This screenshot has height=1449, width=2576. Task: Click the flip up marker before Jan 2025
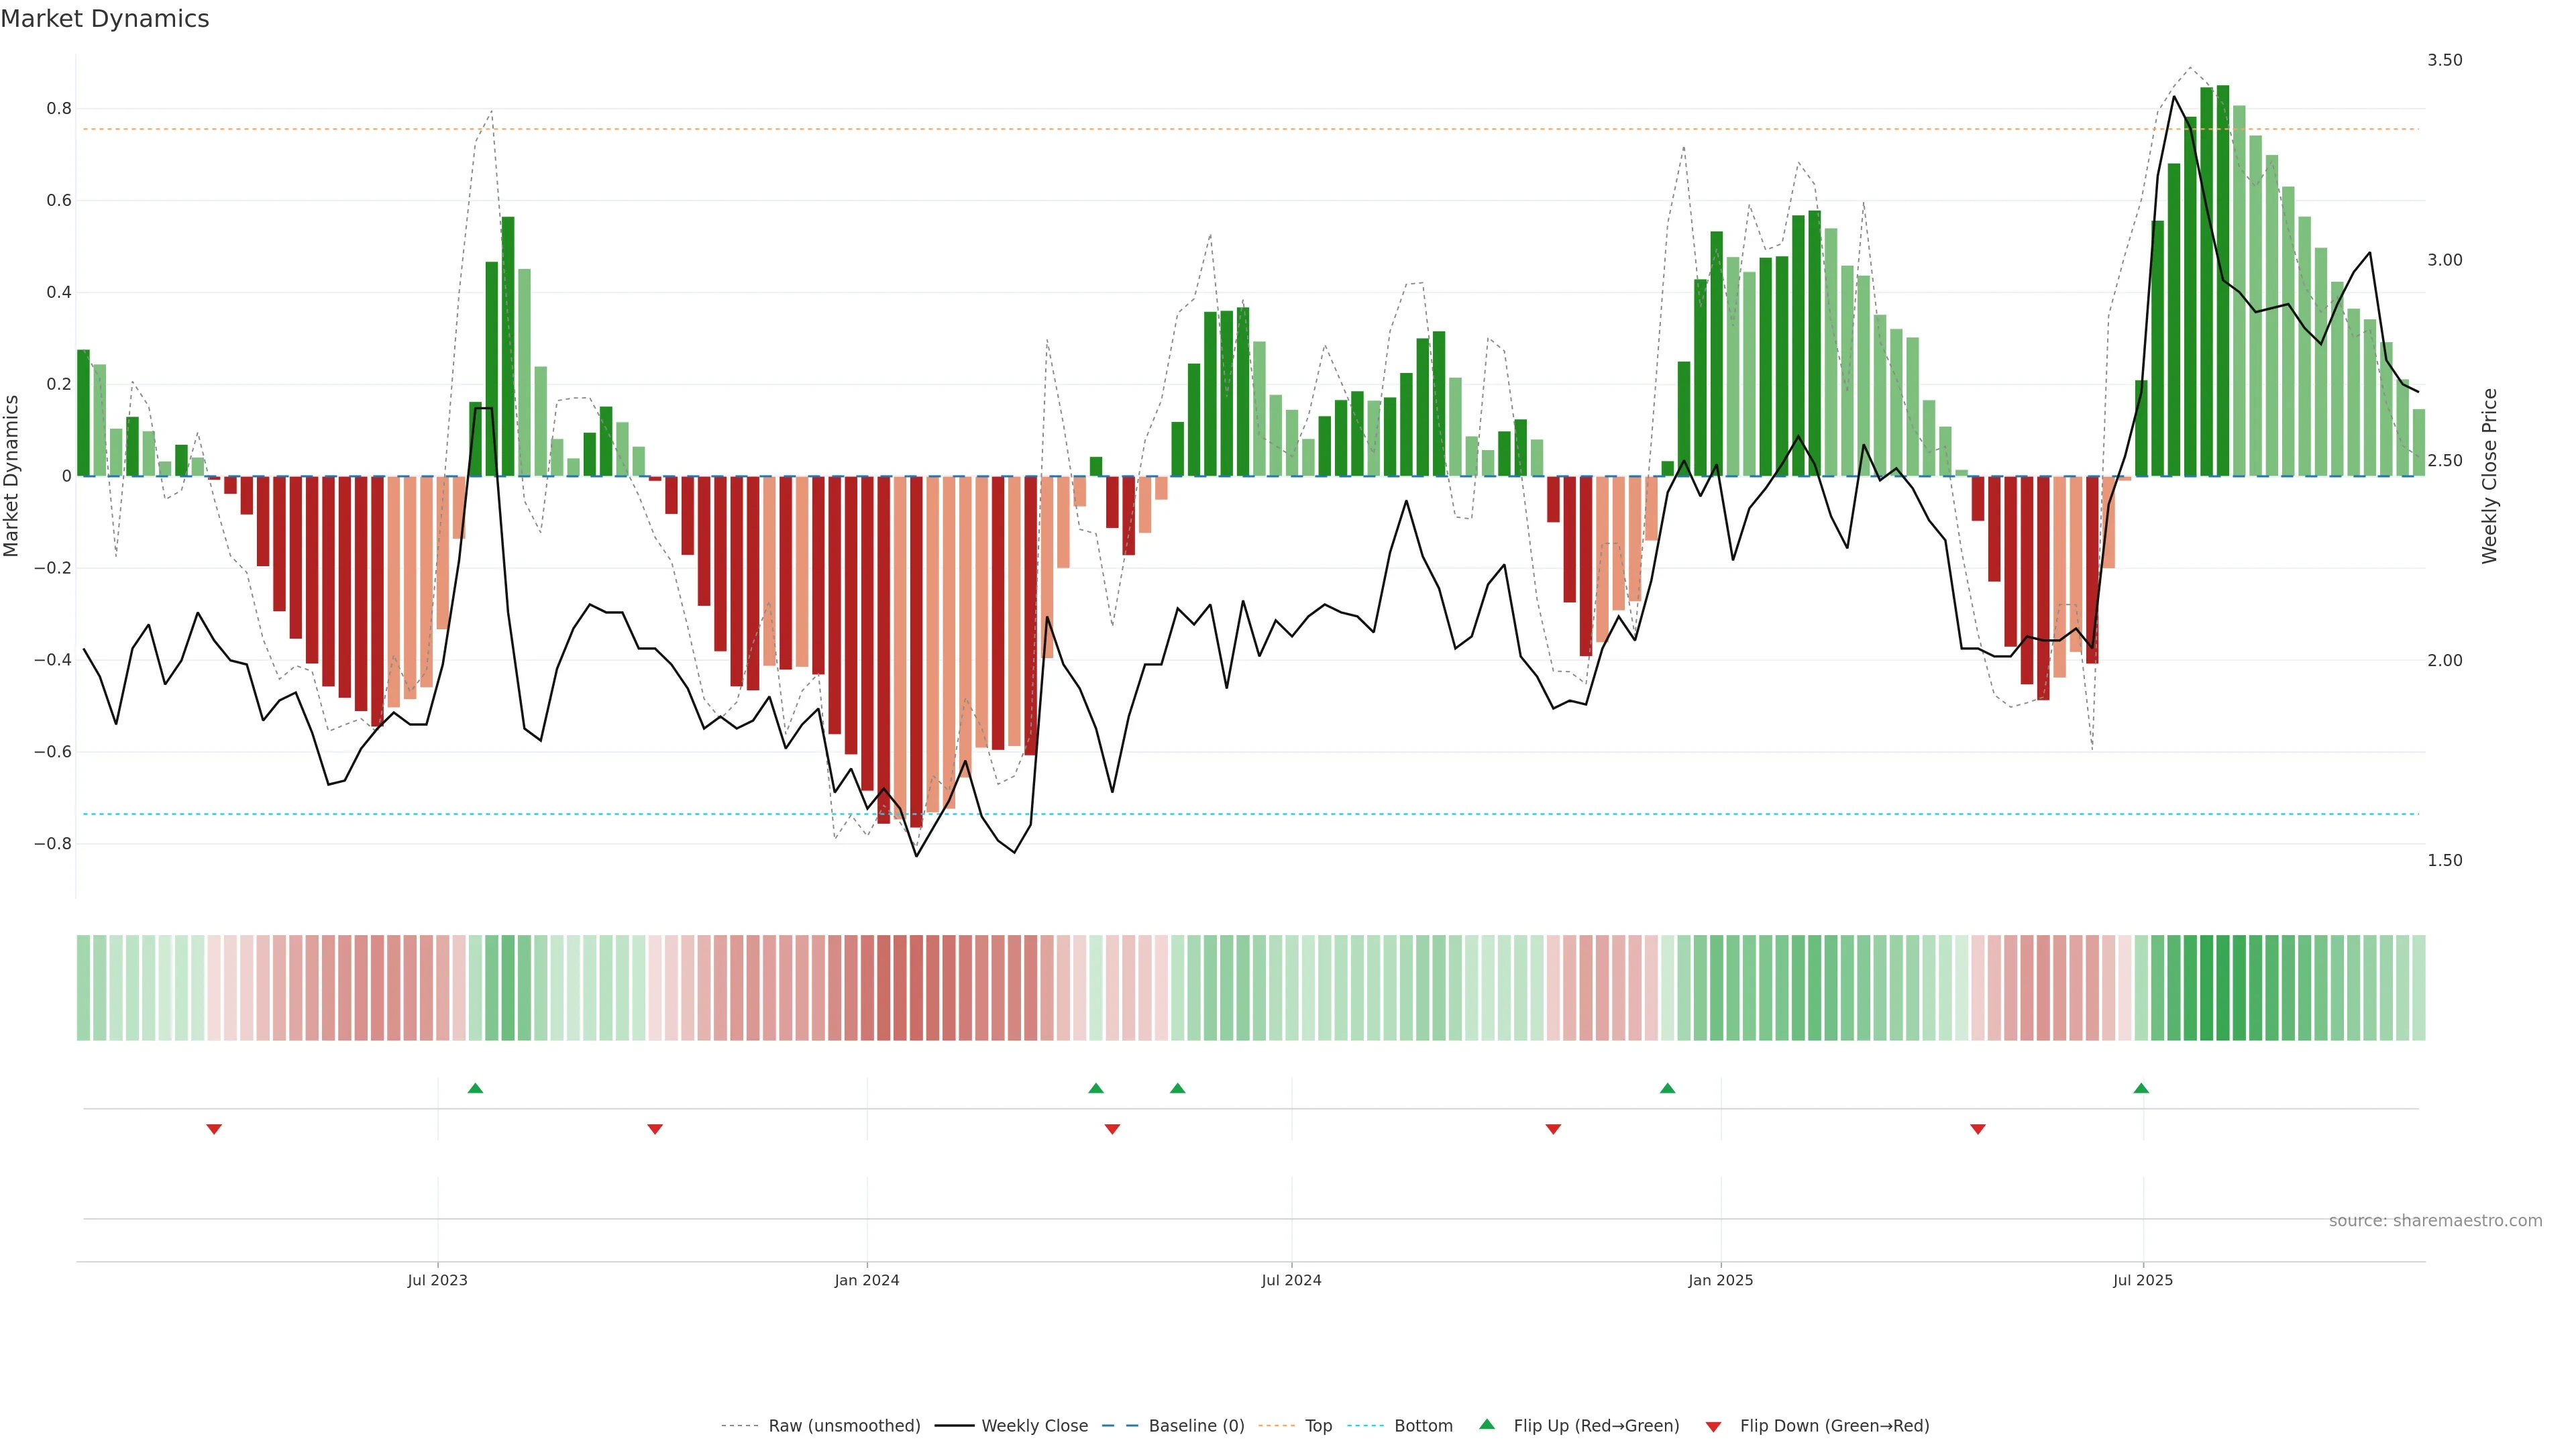(1667, 1088)
